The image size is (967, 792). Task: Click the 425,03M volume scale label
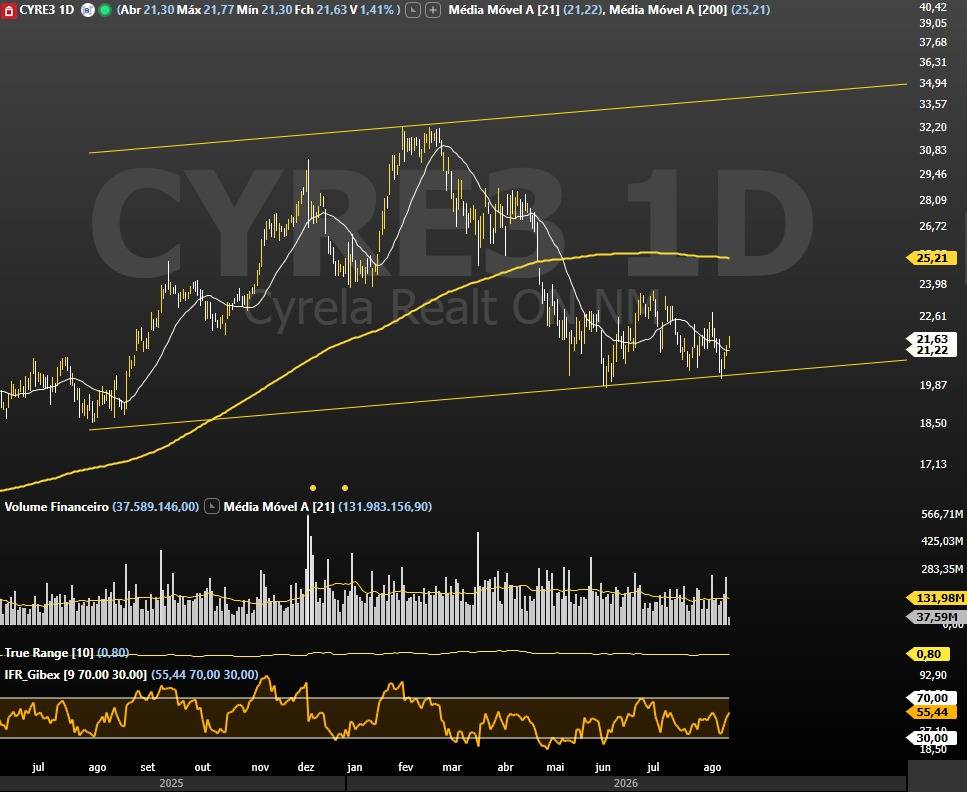(942, 541)
